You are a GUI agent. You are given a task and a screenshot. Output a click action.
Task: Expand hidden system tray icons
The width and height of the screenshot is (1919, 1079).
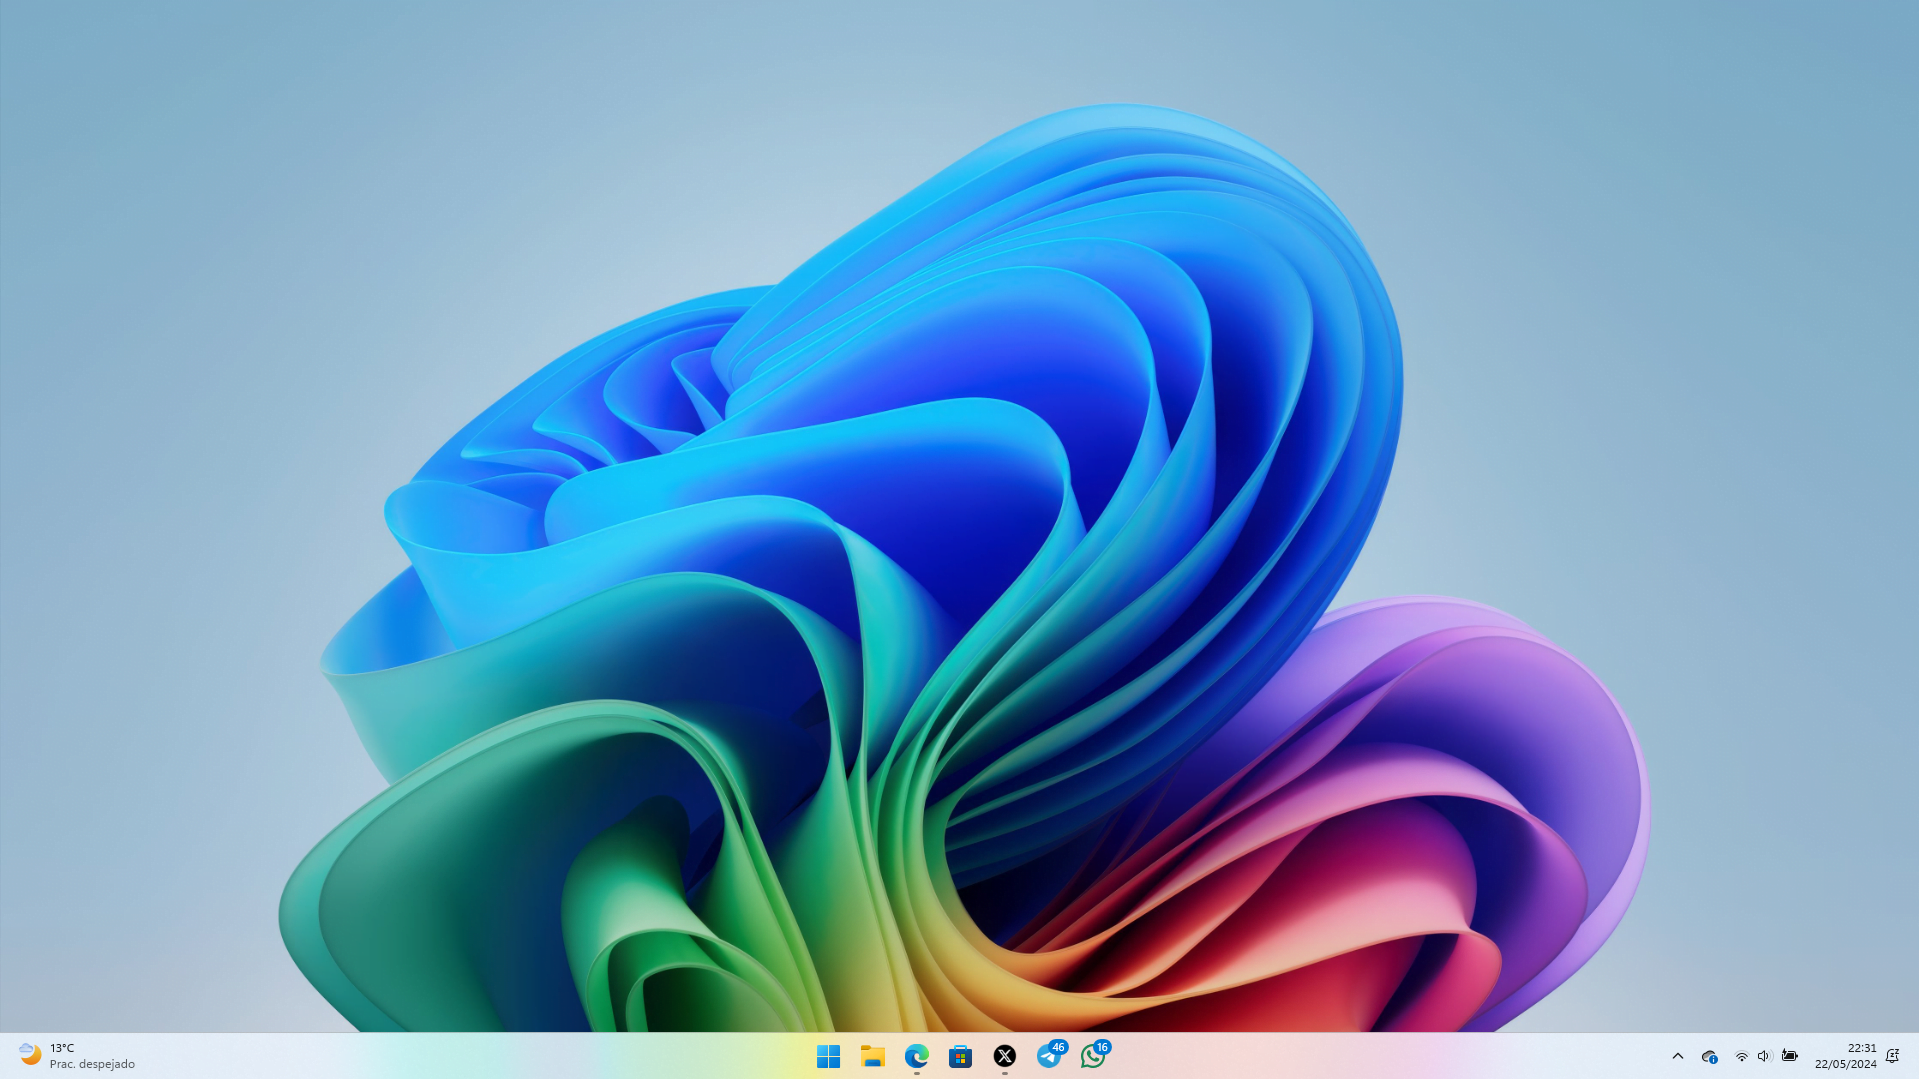click(1678, 1056)
